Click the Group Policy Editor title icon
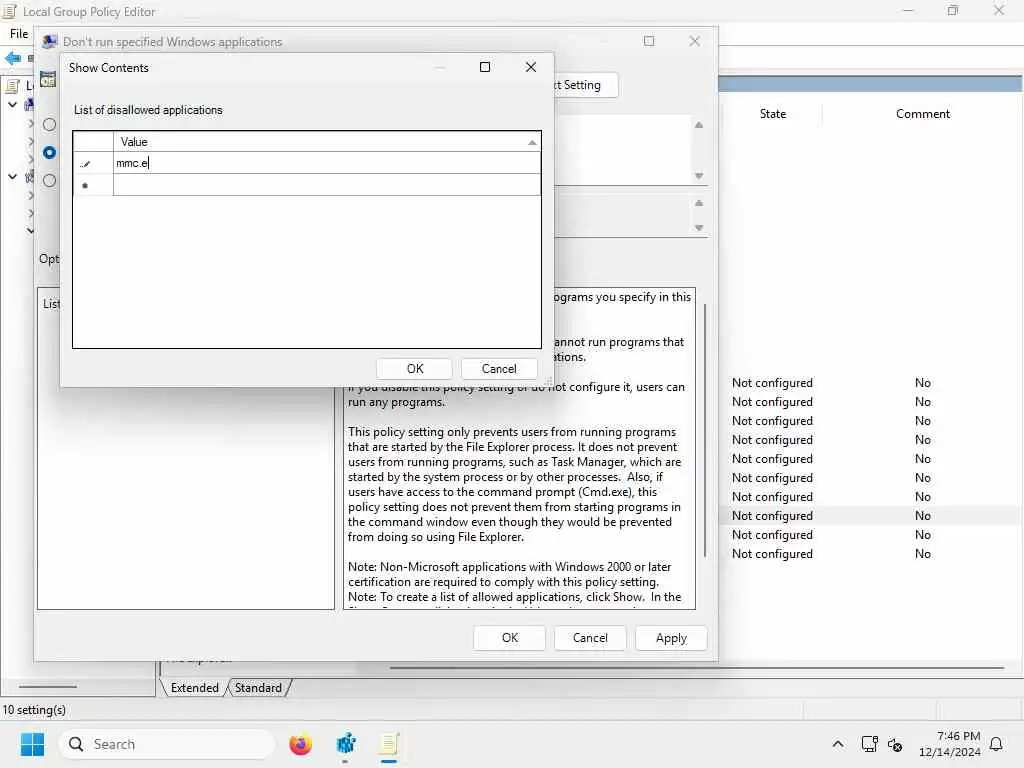This screenshot has width=1024, height=768. point(10,11)
